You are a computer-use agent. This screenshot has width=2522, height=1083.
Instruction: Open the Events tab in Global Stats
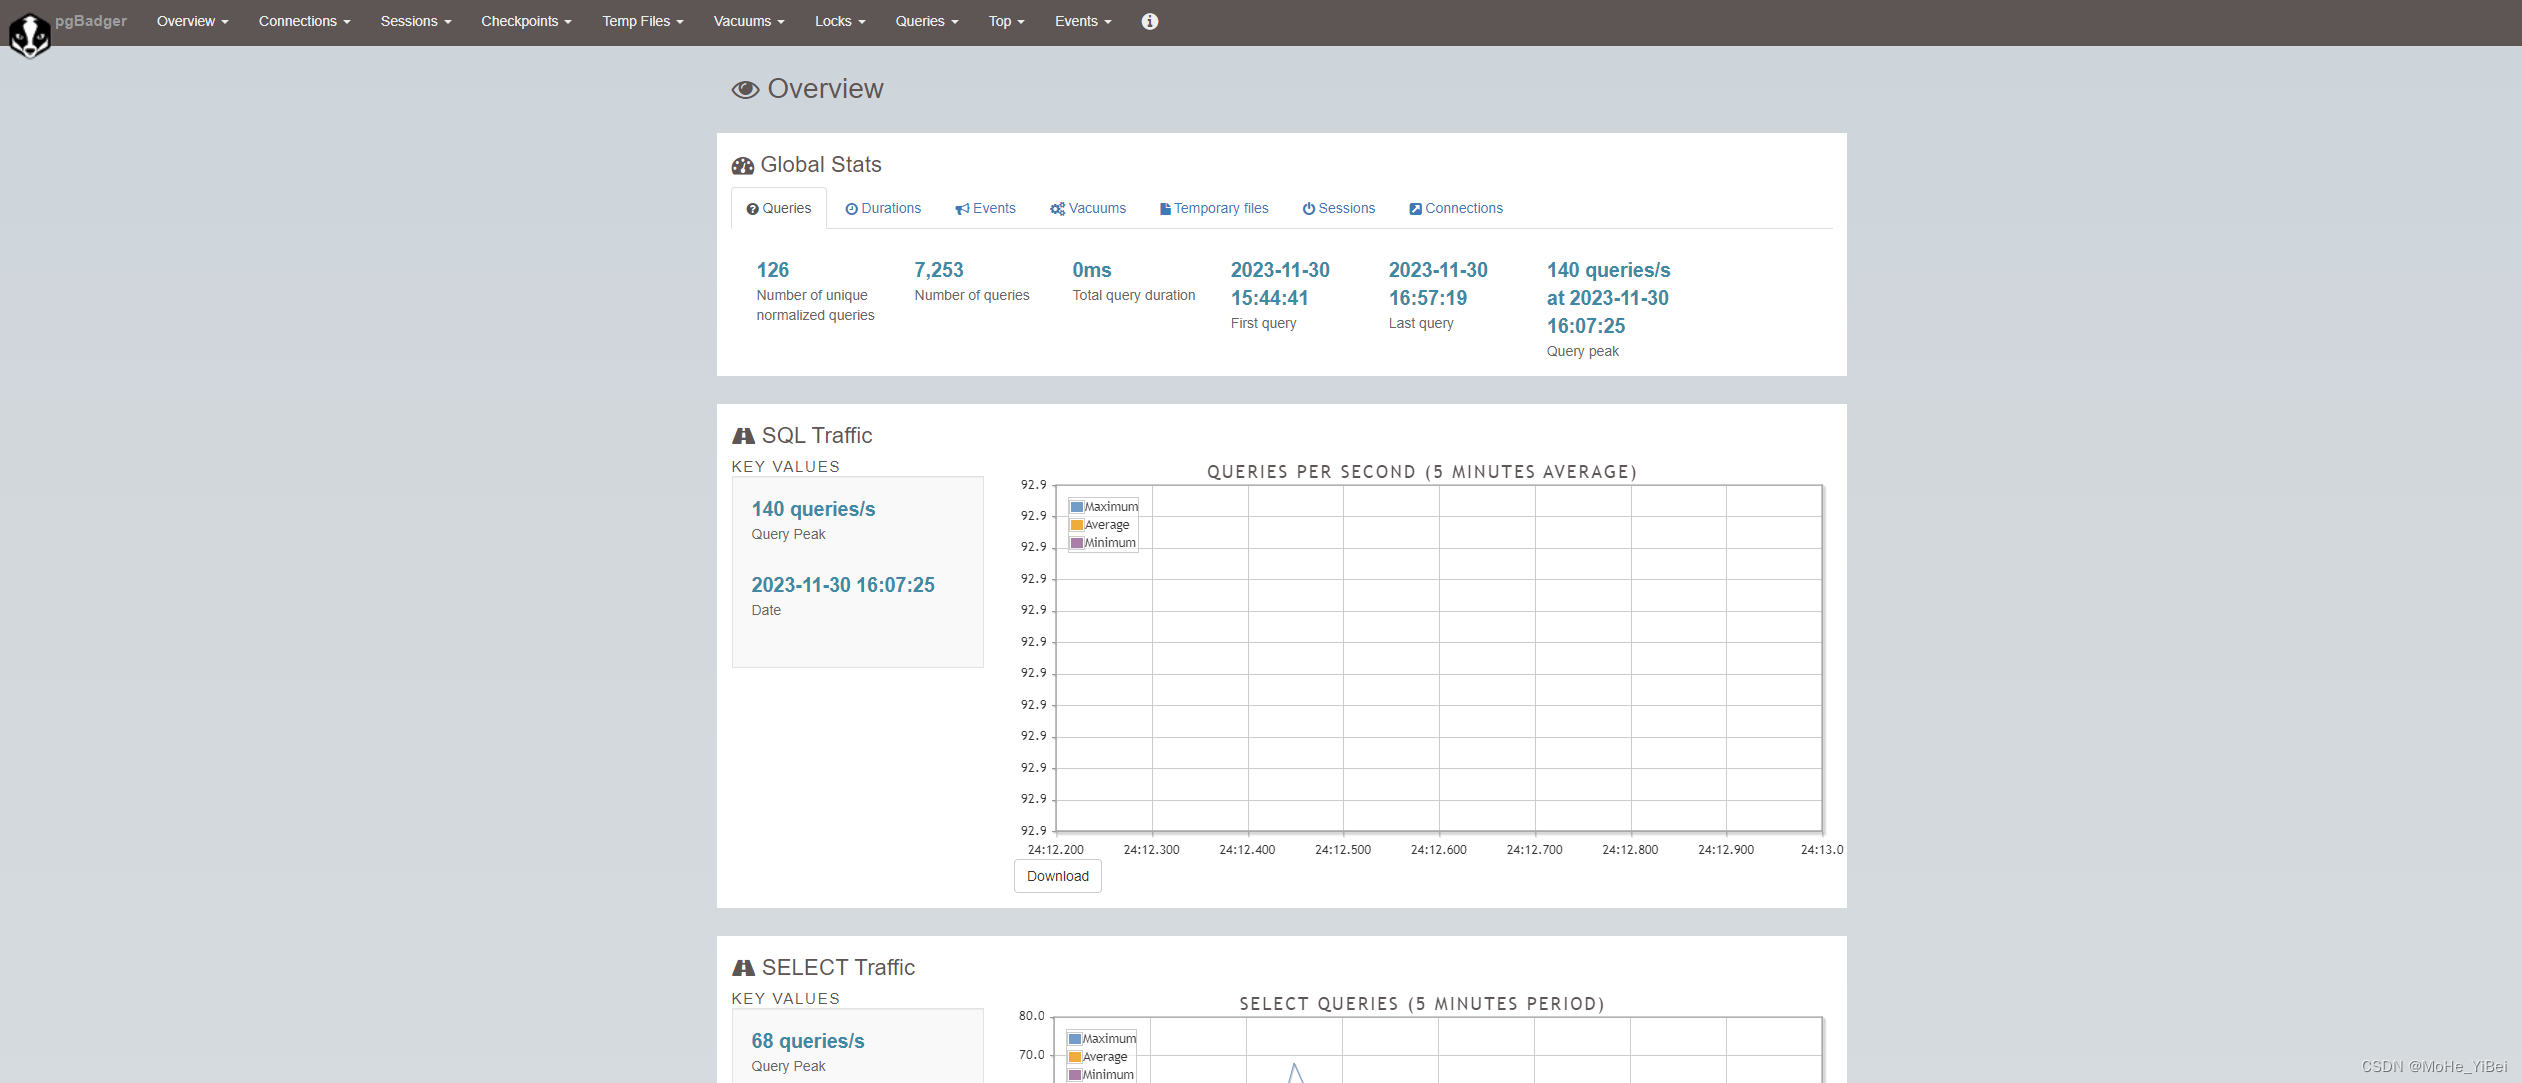tap(985, 208)
